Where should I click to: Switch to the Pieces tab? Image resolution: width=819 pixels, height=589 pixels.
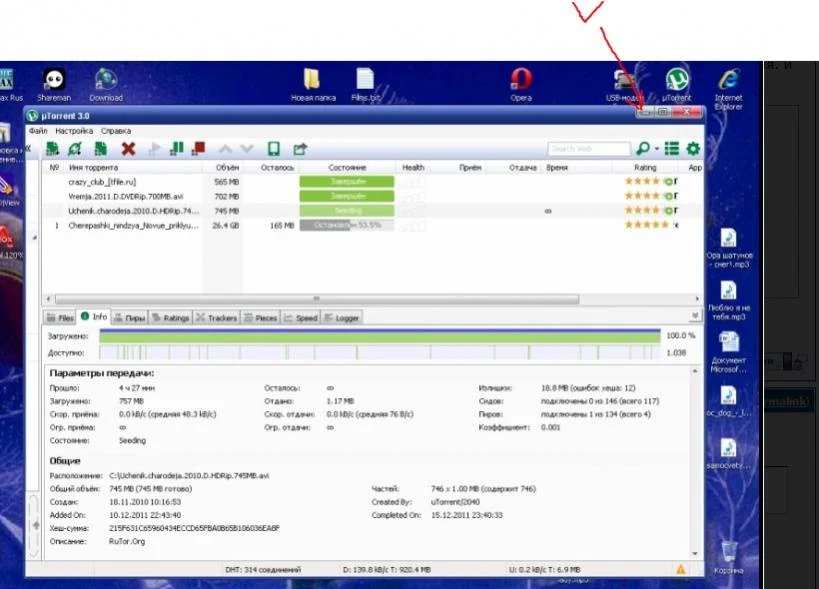pos(261,317)
